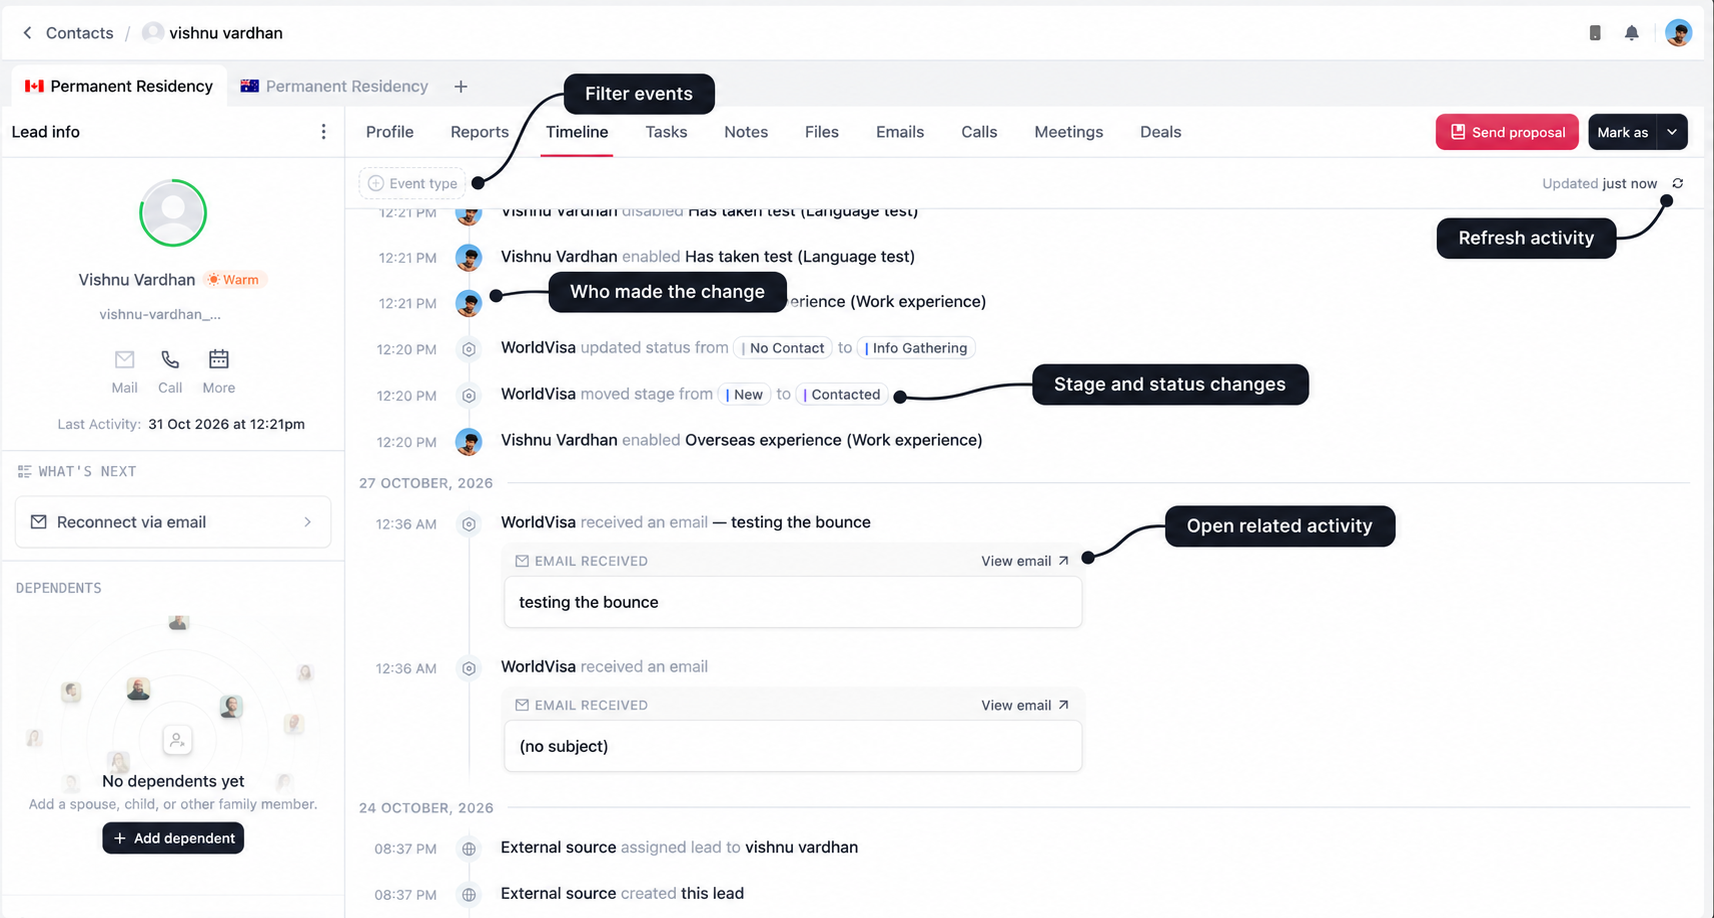Click the Mail icon for the lead
The image size is (1714, 918).
[x=124, y=359]
